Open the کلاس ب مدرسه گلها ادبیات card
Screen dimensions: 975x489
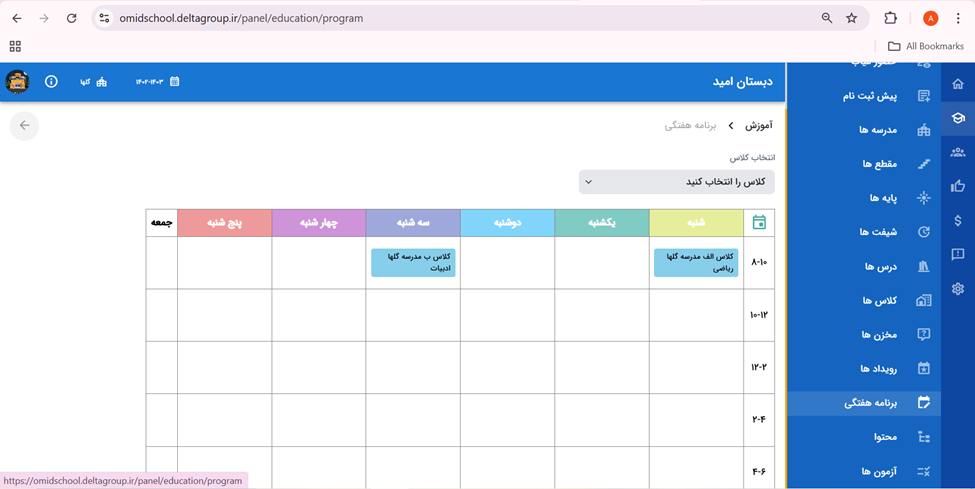point(413,263)
